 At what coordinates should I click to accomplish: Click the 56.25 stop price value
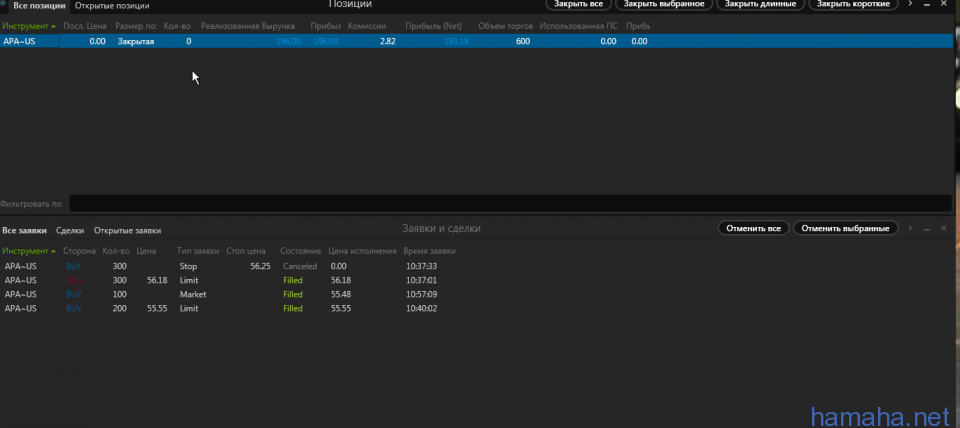pos(260,266)
